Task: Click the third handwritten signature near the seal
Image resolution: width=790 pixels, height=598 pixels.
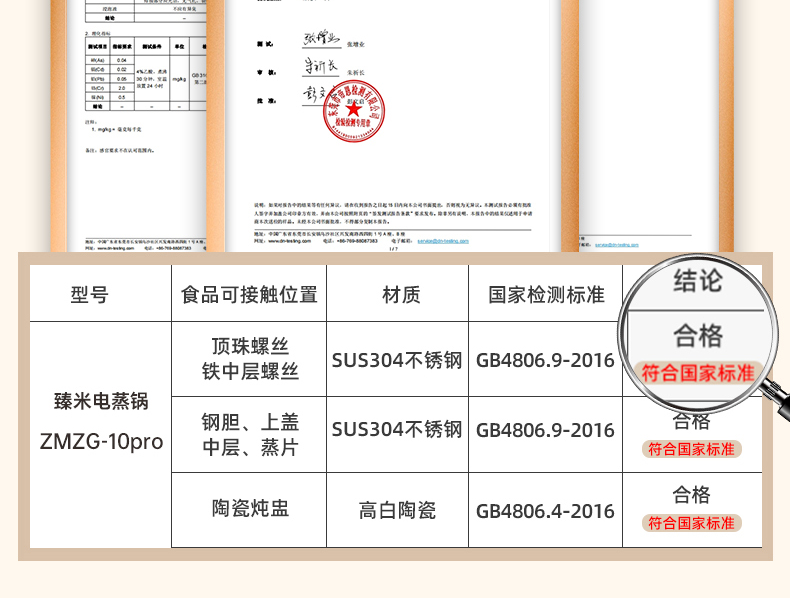Action: pyautogui.click(x=318, y=95)
